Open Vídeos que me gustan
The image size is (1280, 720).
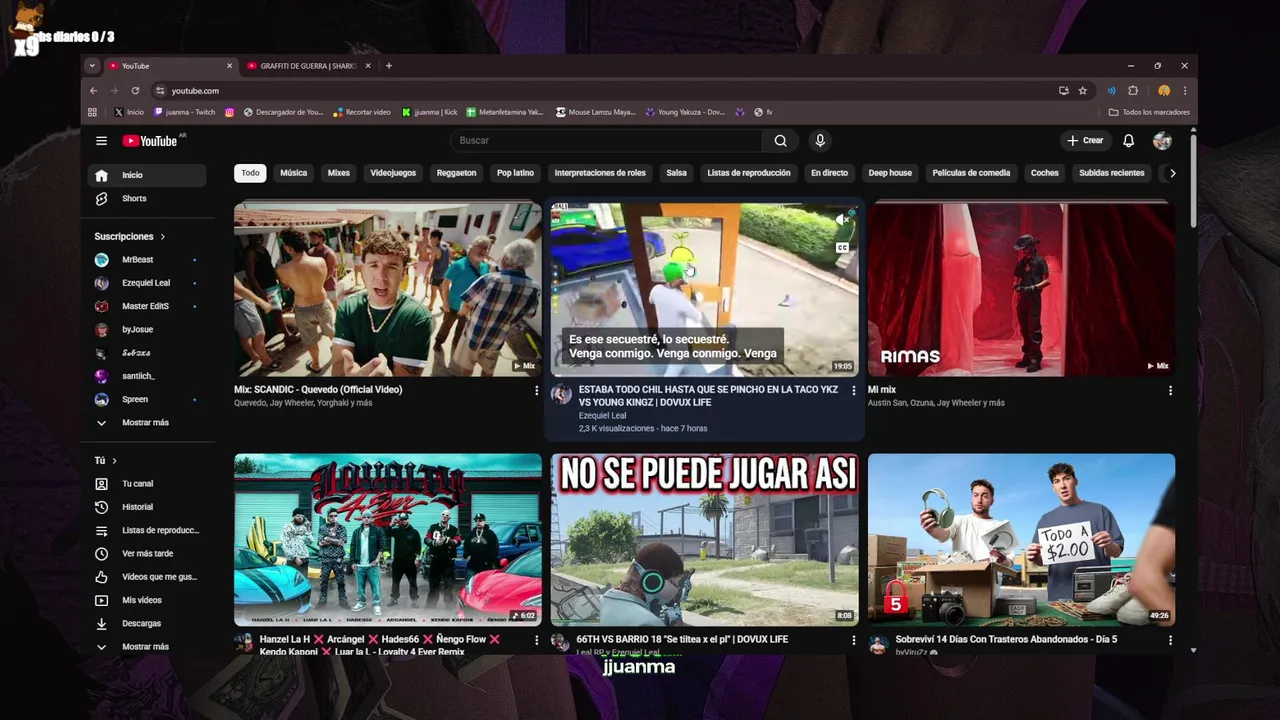coord(147,577)
